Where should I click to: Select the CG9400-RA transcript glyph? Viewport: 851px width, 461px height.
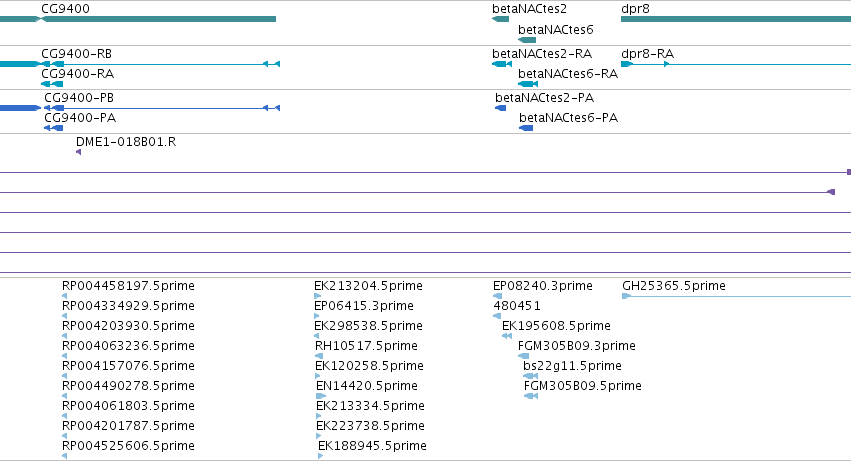[52, 84]
